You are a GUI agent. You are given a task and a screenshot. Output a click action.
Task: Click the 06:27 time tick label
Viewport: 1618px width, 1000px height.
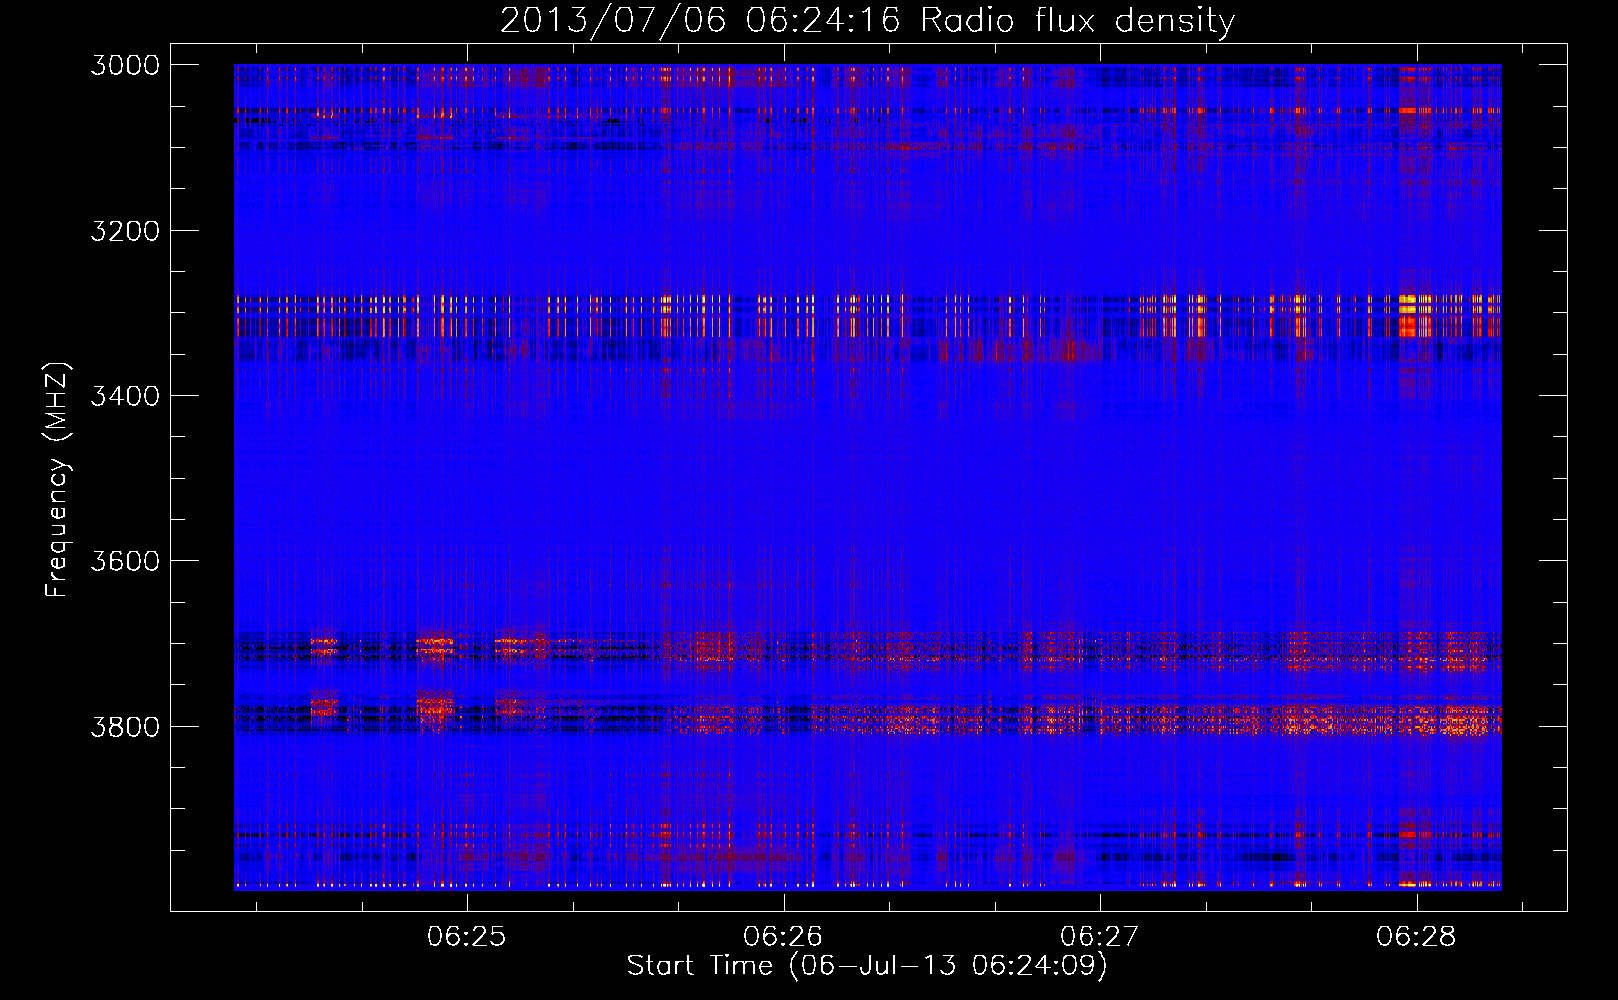click(1100, 936)
